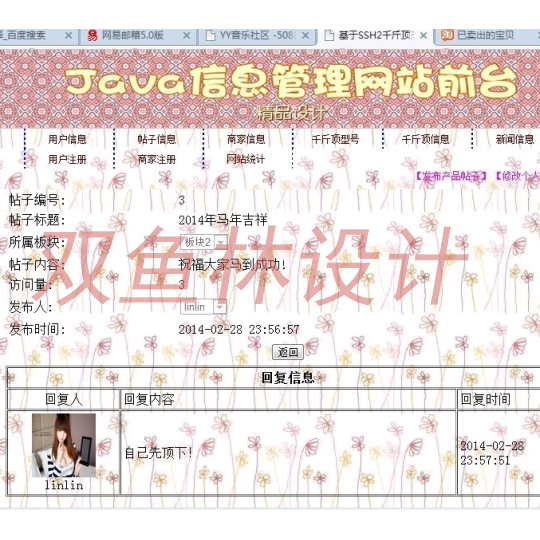The height and width of the screenshot is (540, 540).
Task: Click the 发布产品帖子 link
Action: pos(450,176)
